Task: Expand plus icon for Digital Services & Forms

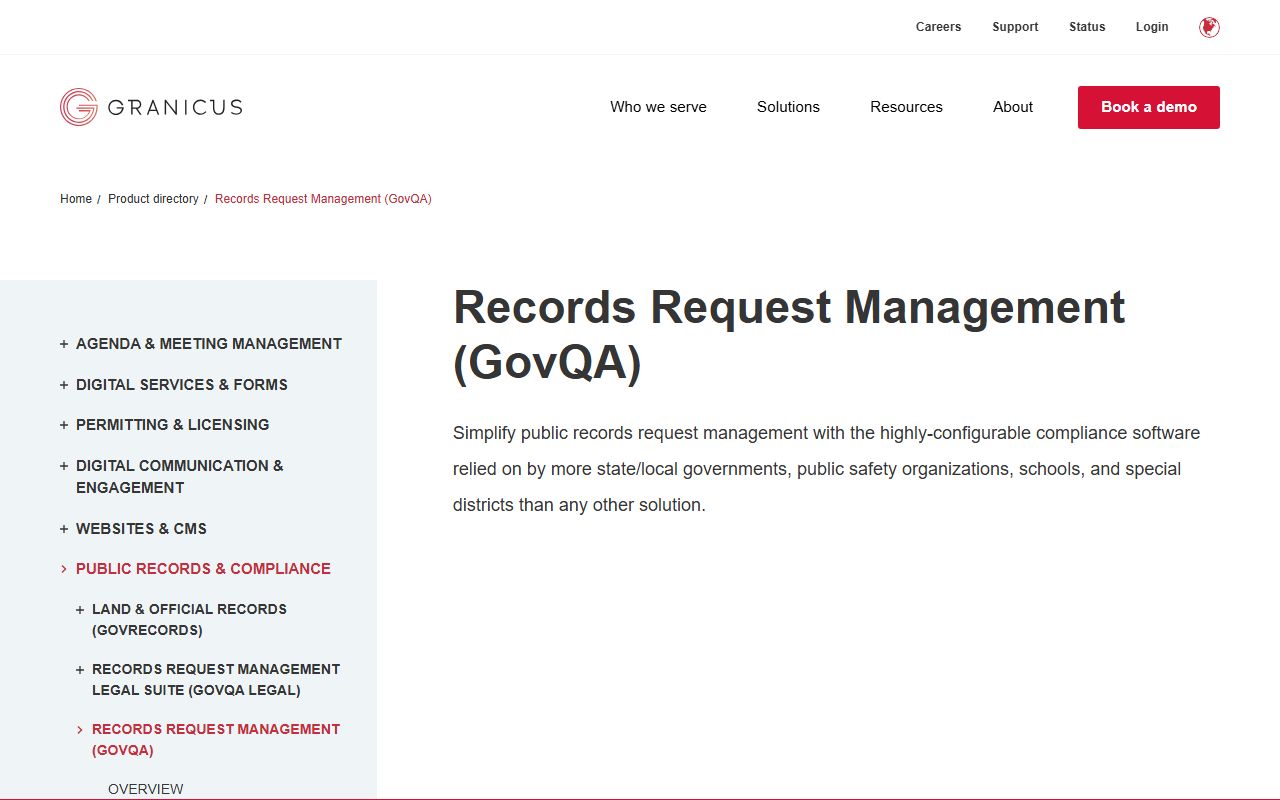Action: (x=64, y=385)
